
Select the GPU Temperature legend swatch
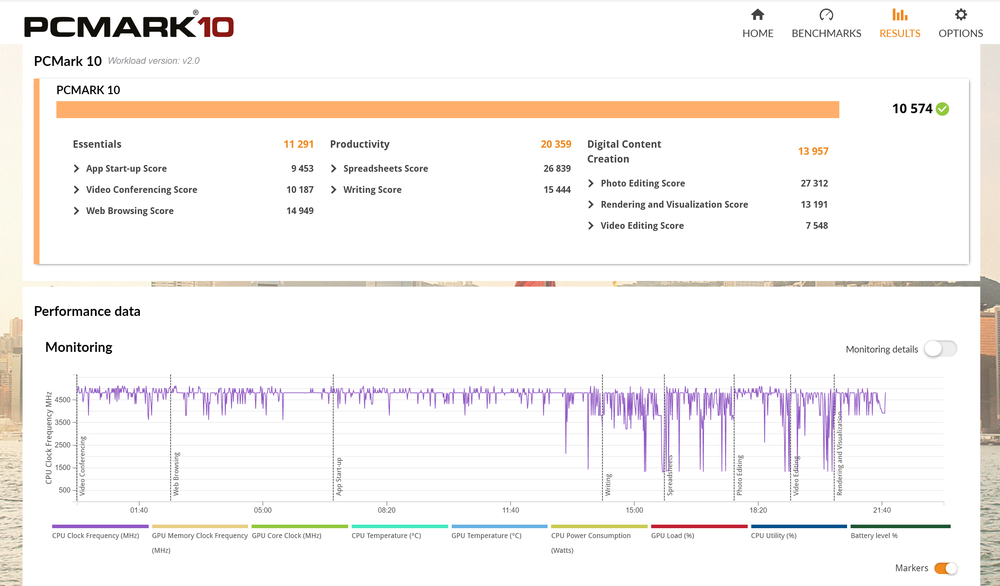click(499, 526)
